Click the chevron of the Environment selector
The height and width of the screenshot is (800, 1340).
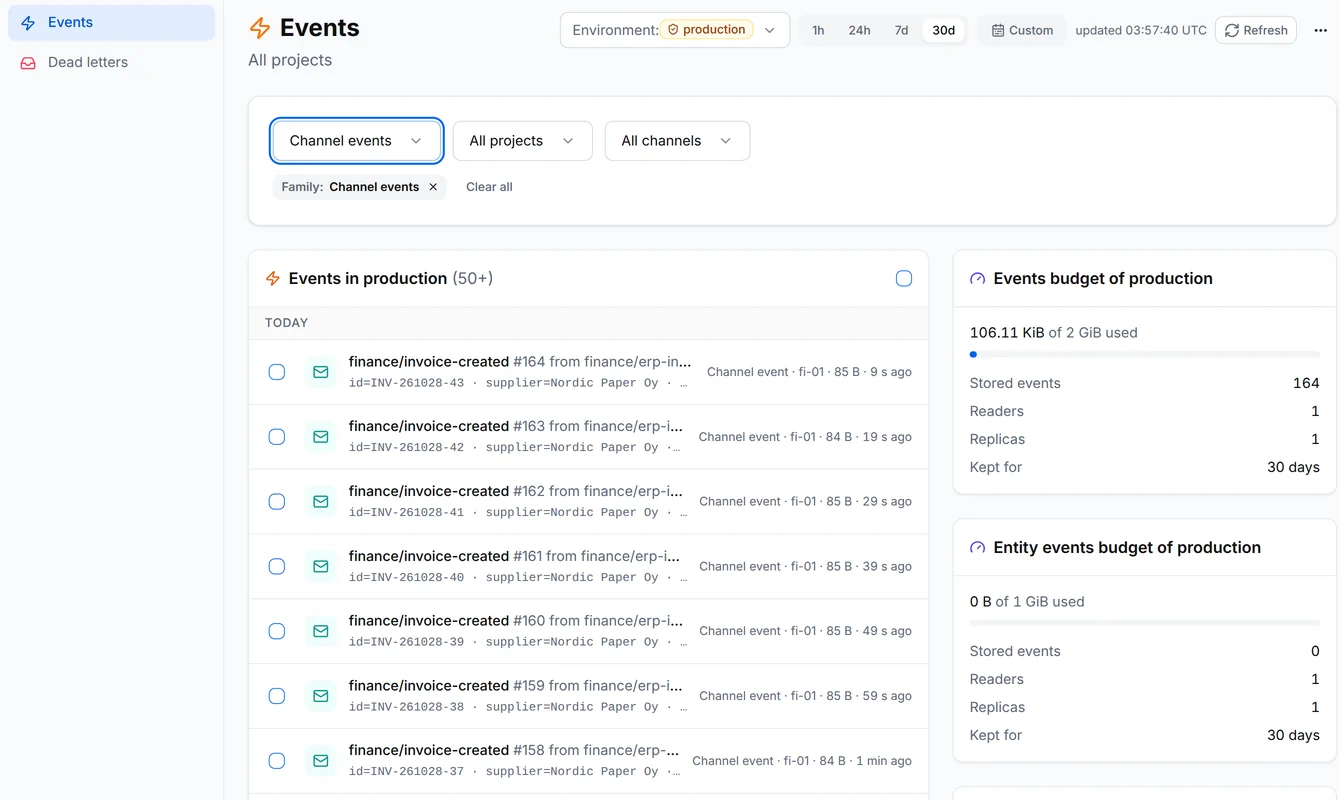(x=770, y=30)
